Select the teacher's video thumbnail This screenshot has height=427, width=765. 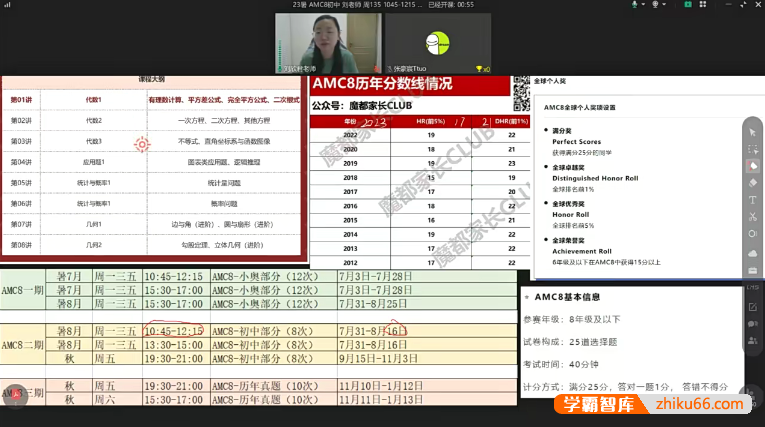pyautogui.click(x=328, y=43)
